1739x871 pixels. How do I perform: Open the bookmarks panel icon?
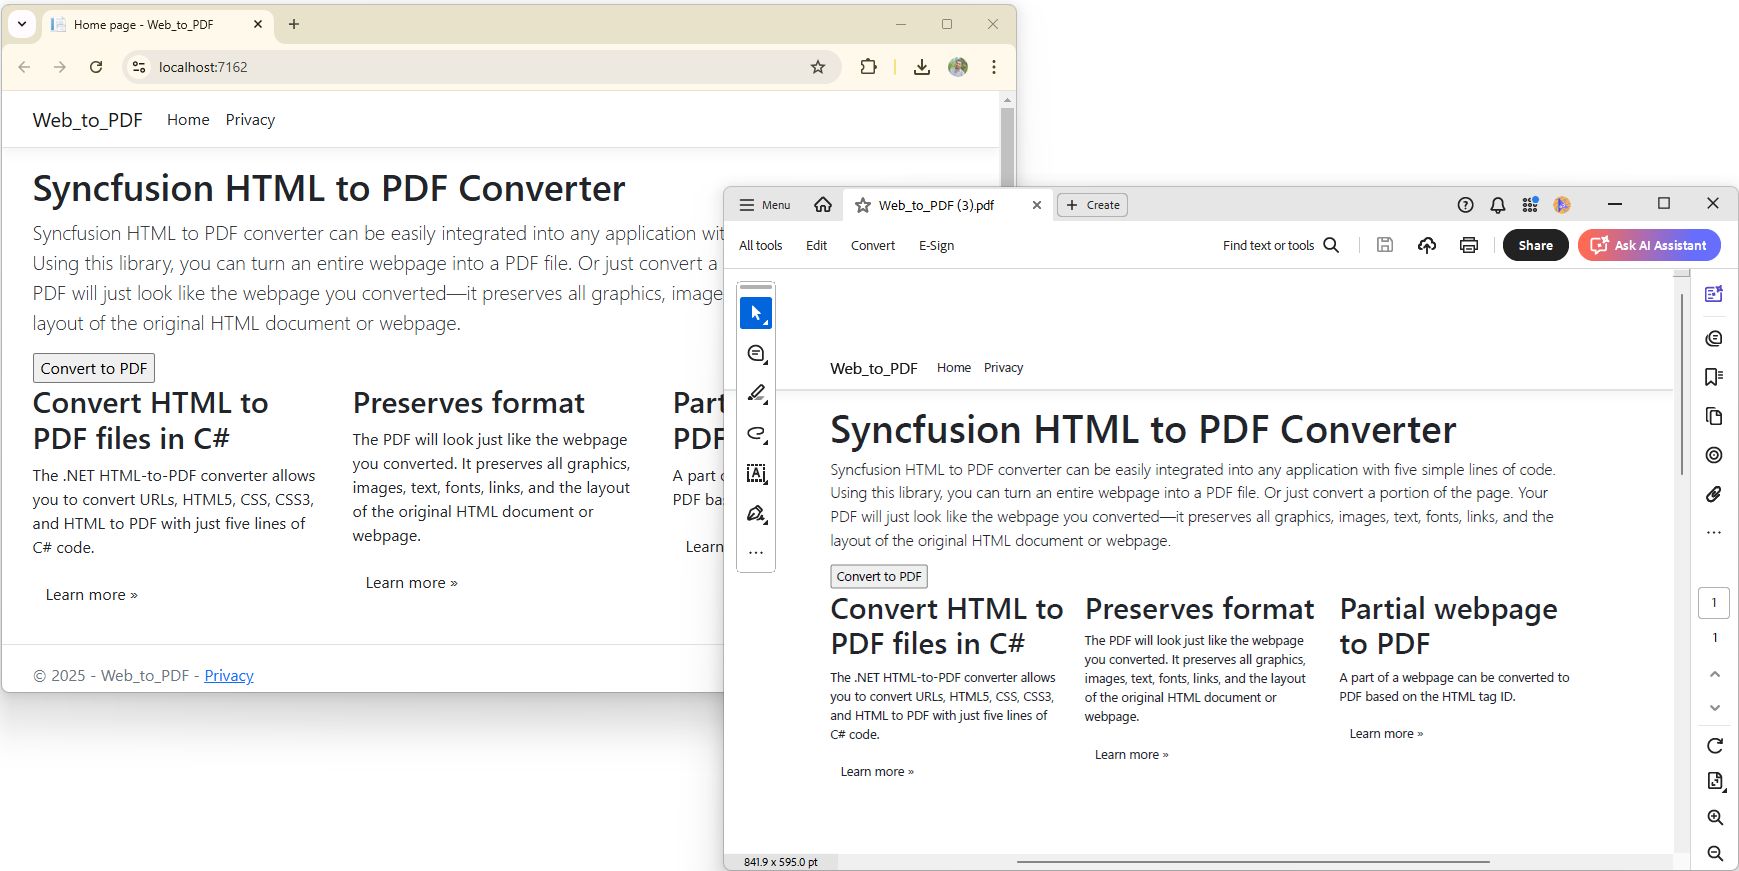coord(1714,377)
